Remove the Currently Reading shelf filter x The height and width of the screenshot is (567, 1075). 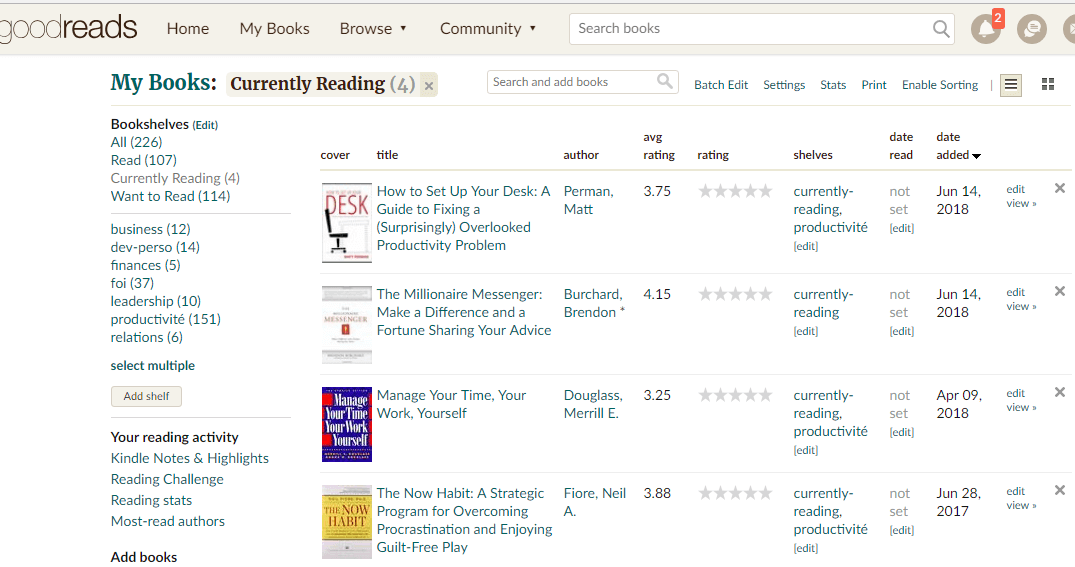coord(428,86)
